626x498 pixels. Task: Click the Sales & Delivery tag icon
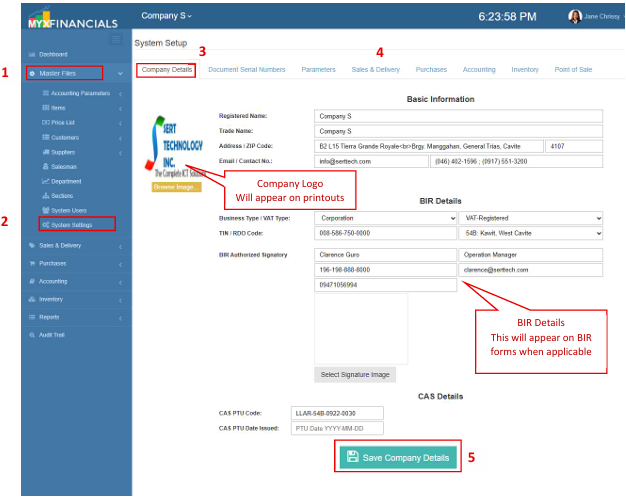32,246
